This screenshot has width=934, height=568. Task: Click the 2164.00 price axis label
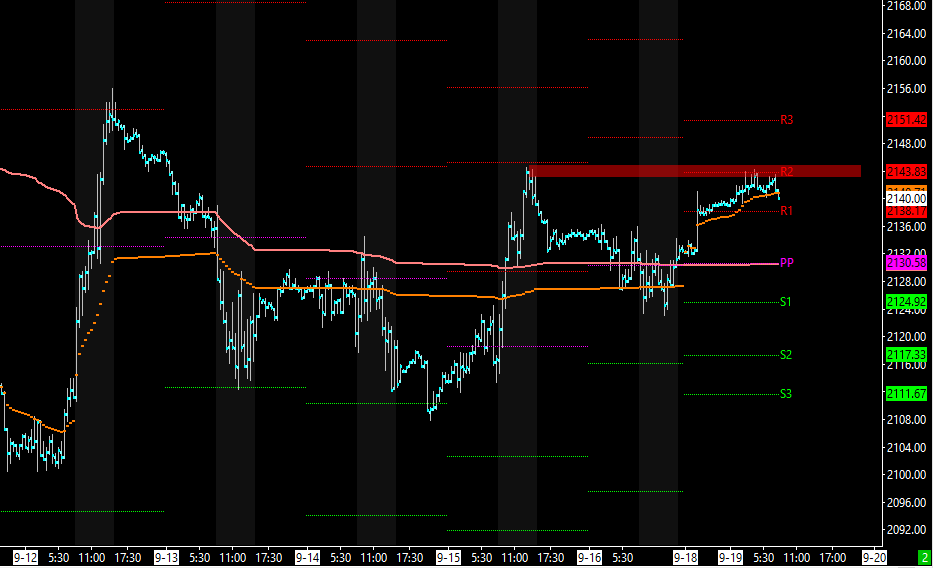[x=906, y=33]
